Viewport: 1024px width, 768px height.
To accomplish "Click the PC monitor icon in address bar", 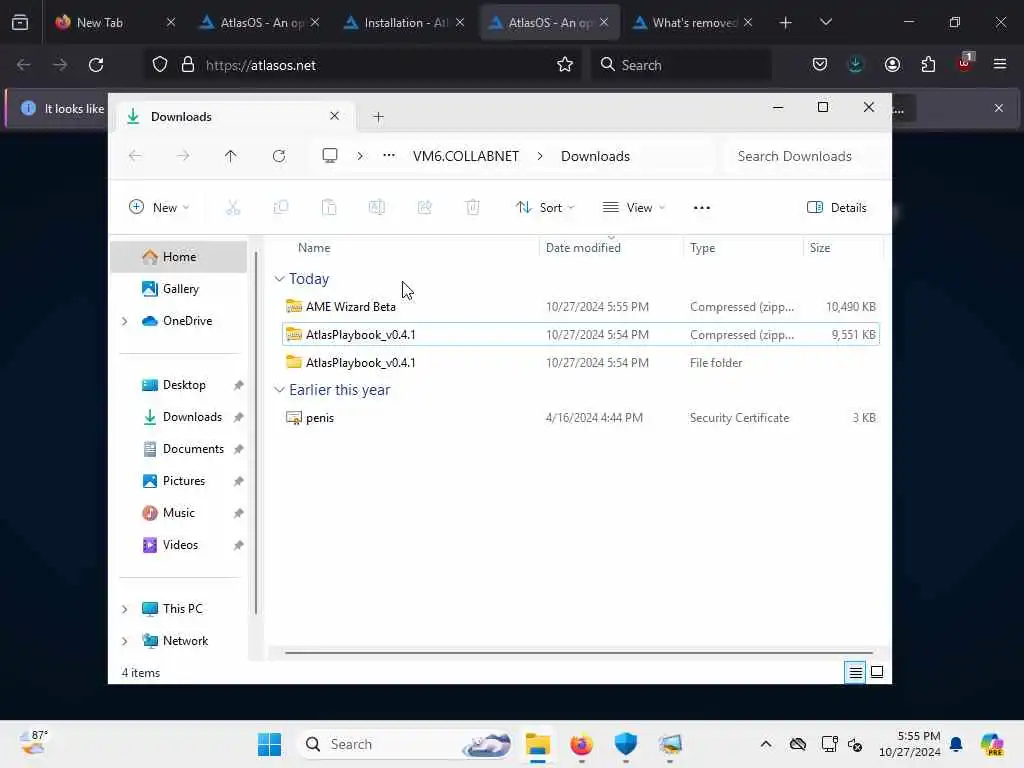I will point(330,156).
